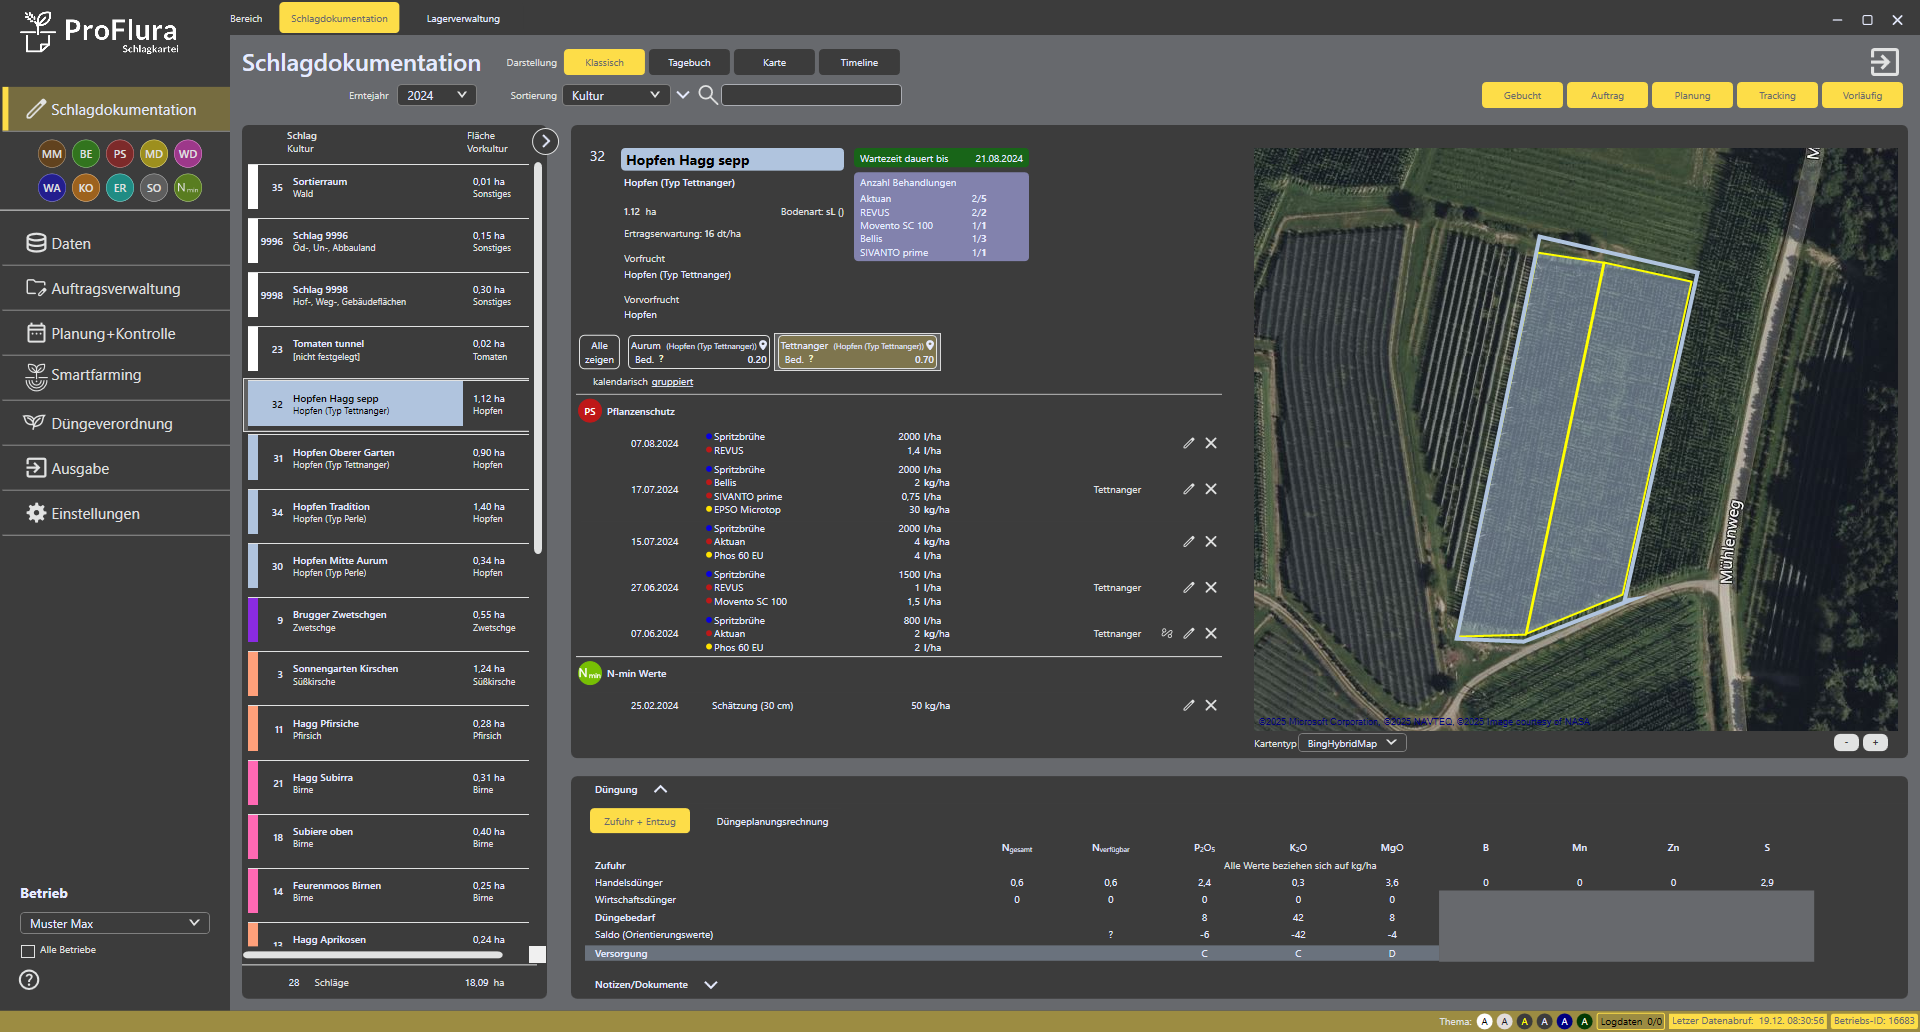
Task: Open the Erntejahr 2024 dropdown
Action: click(x=436, y=95)
